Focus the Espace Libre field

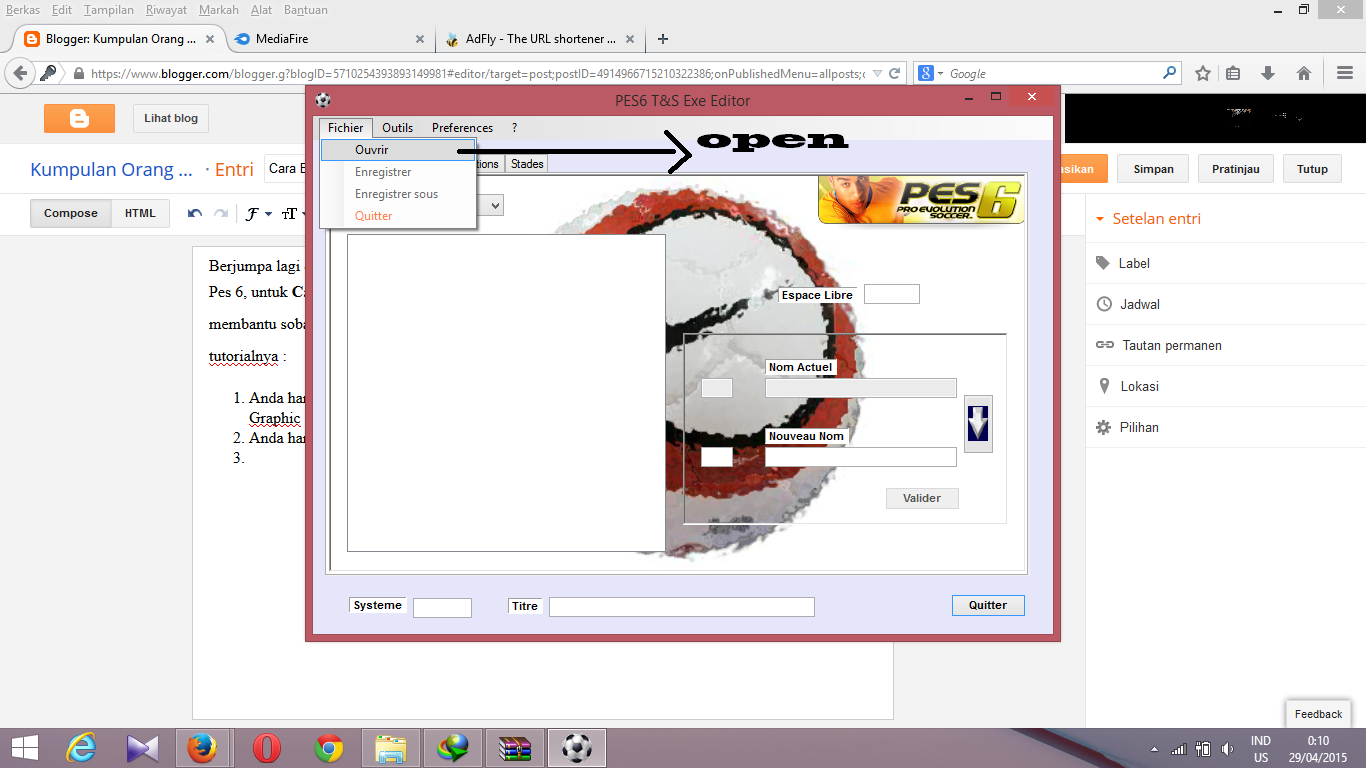(891, 294)
